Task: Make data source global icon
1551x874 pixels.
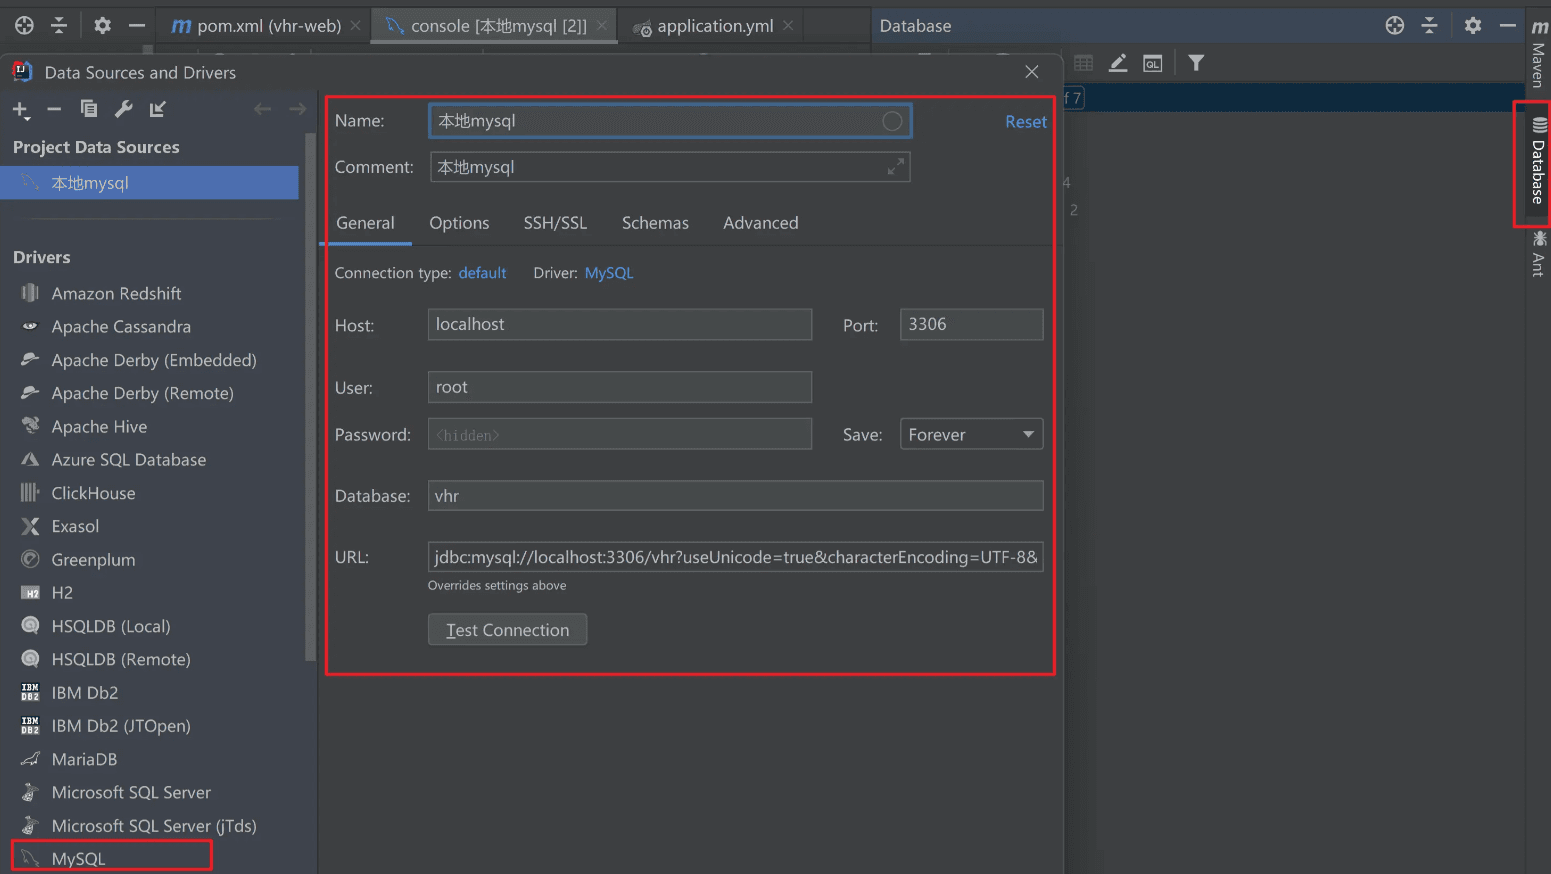Action: (158, 109)
